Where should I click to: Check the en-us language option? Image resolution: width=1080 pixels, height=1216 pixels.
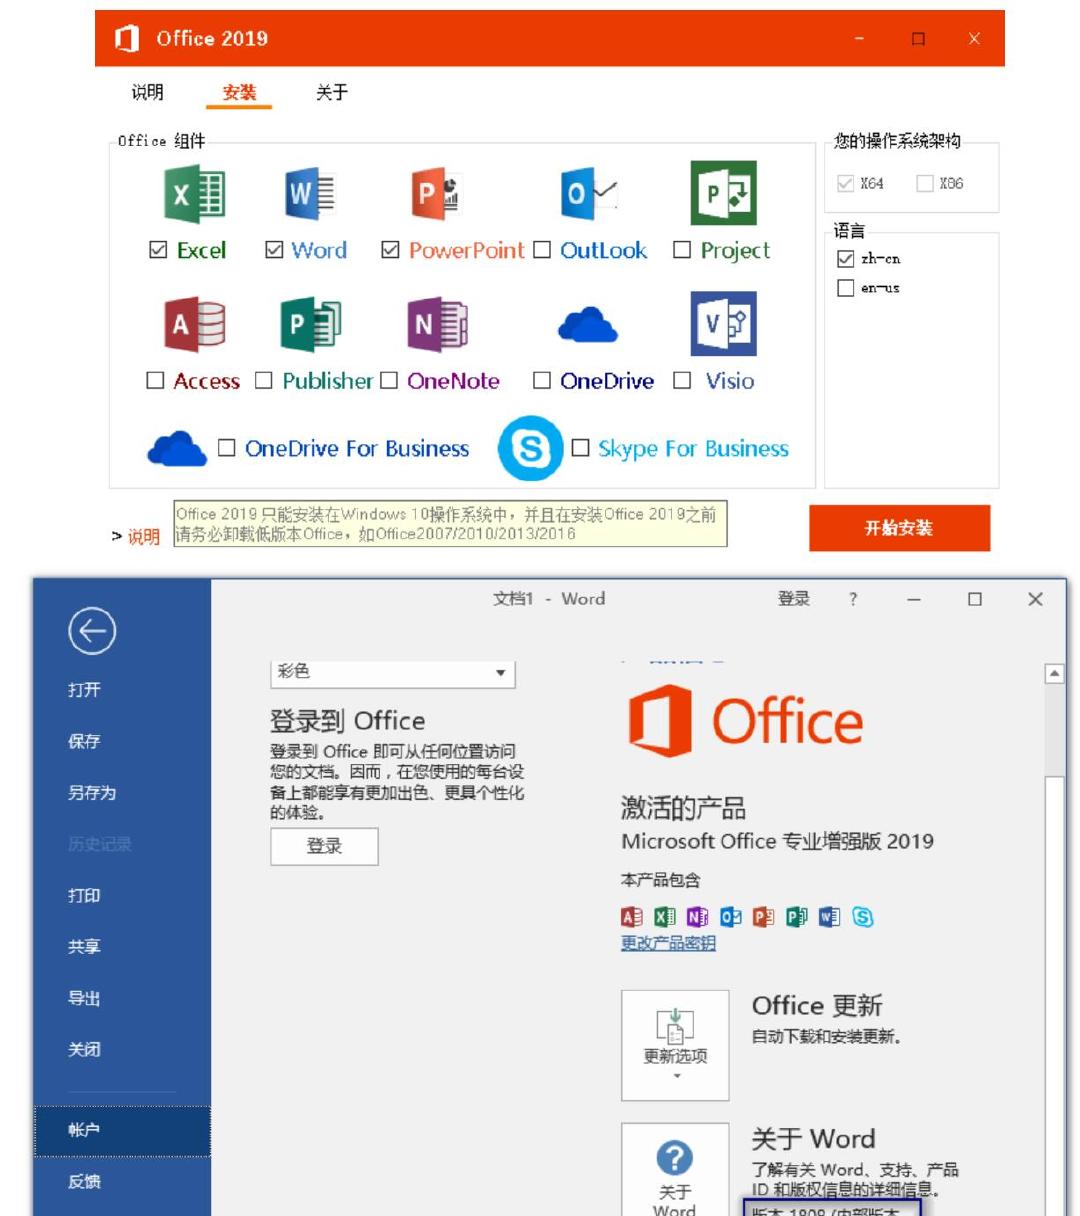pos(845,288)
